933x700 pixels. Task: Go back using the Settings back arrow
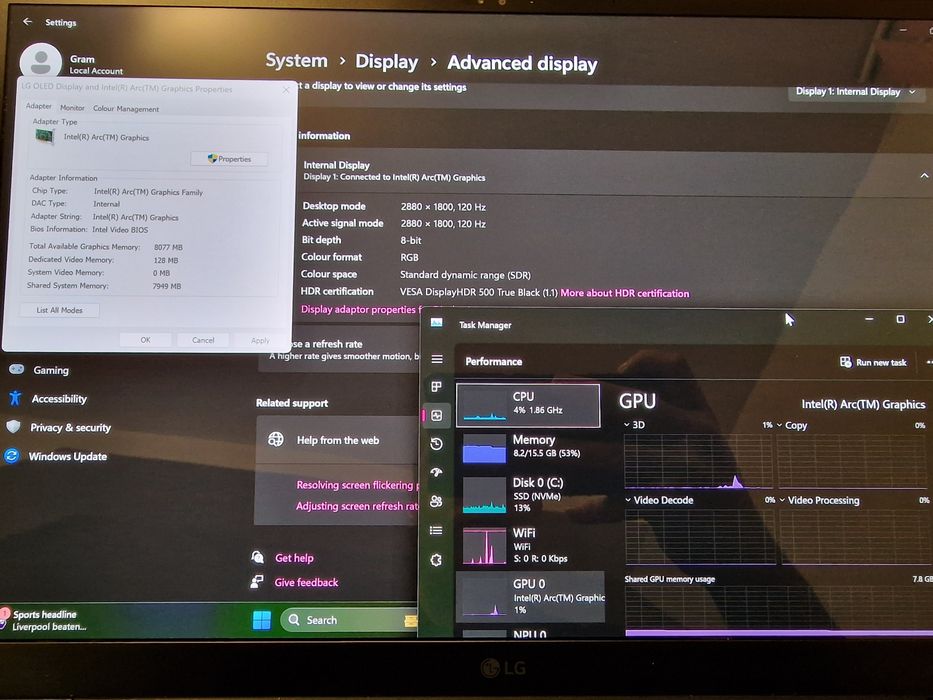coord(27,21)
